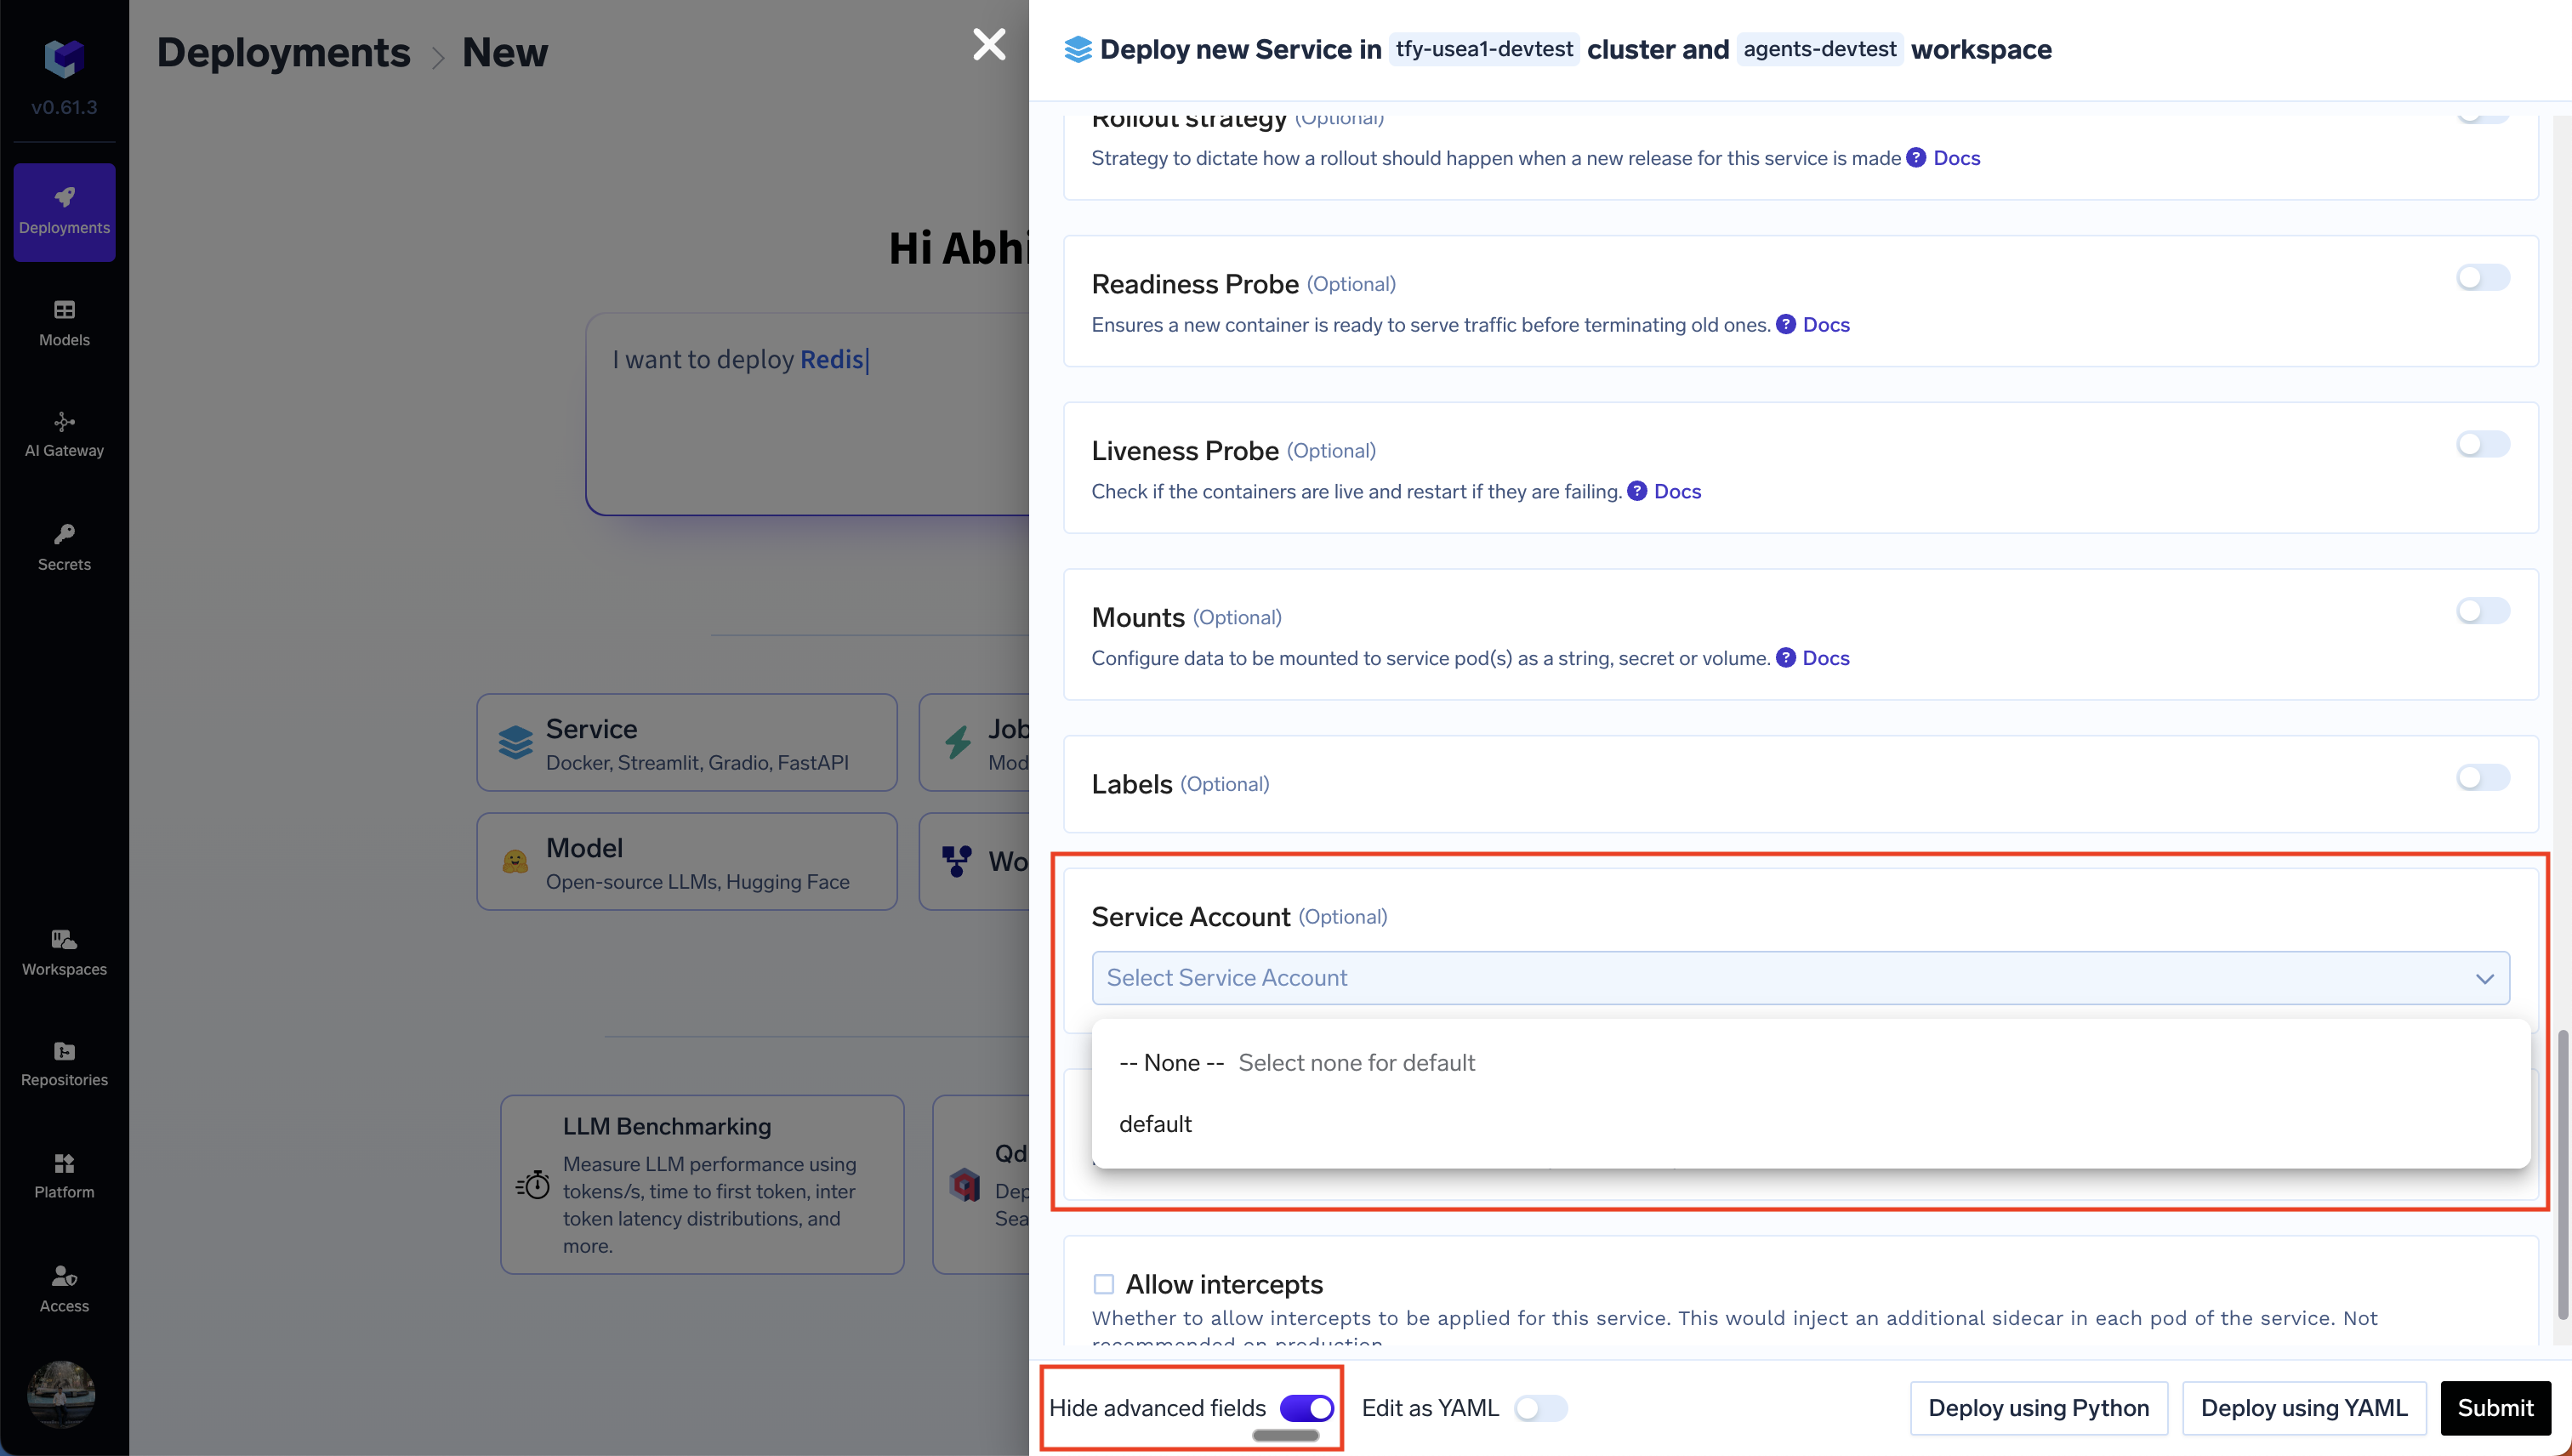Open the Rollout strategy Docs link
The height and width of the screenshot is (1456, 2572).
click(x=1956, y=158)
